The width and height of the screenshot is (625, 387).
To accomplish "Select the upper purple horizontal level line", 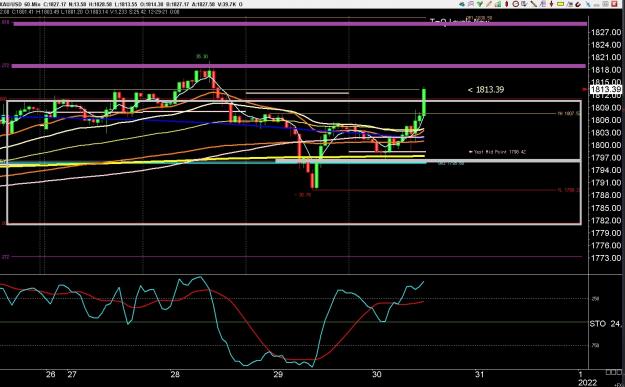I will tap(300, 24).
